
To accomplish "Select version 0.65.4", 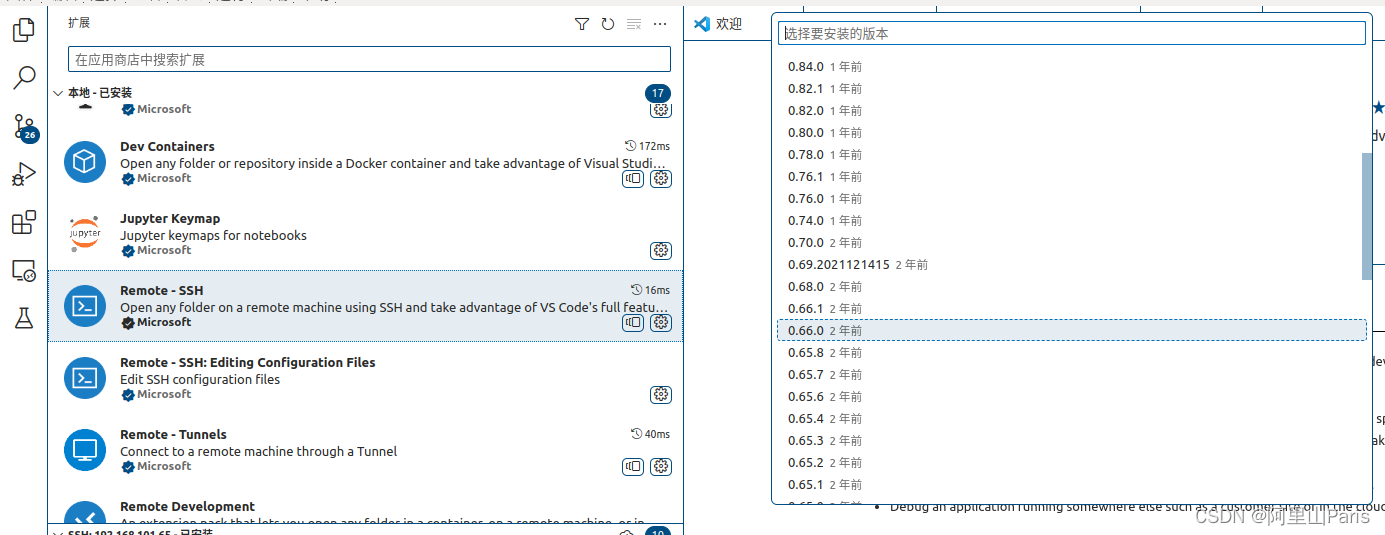I will 1071,419.
